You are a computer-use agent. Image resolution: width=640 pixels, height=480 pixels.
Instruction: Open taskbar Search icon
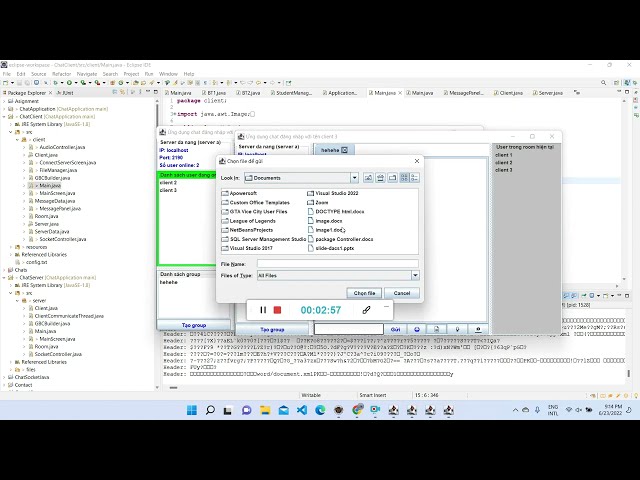coord(210,410)
